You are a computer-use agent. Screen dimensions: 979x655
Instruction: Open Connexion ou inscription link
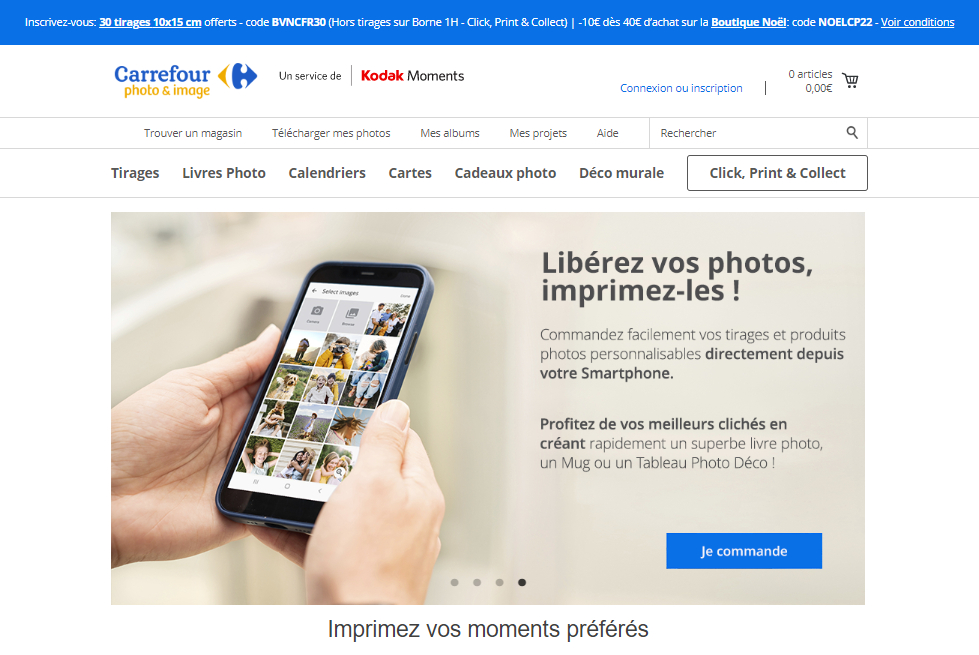pos(681,88)
